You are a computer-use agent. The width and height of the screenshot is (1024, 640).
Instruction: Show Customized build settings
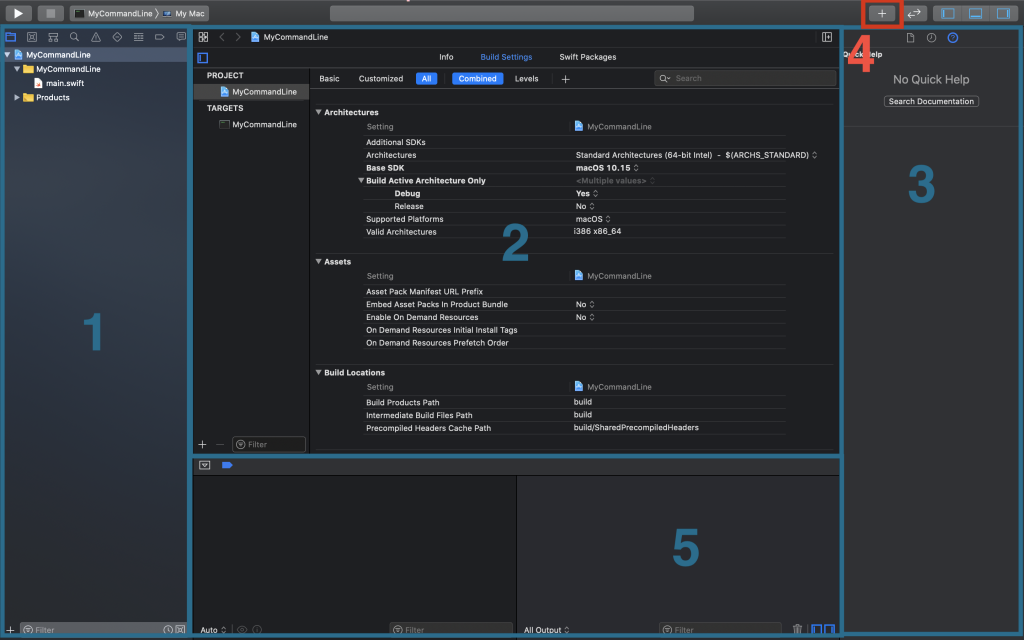(x=381, y=78)
